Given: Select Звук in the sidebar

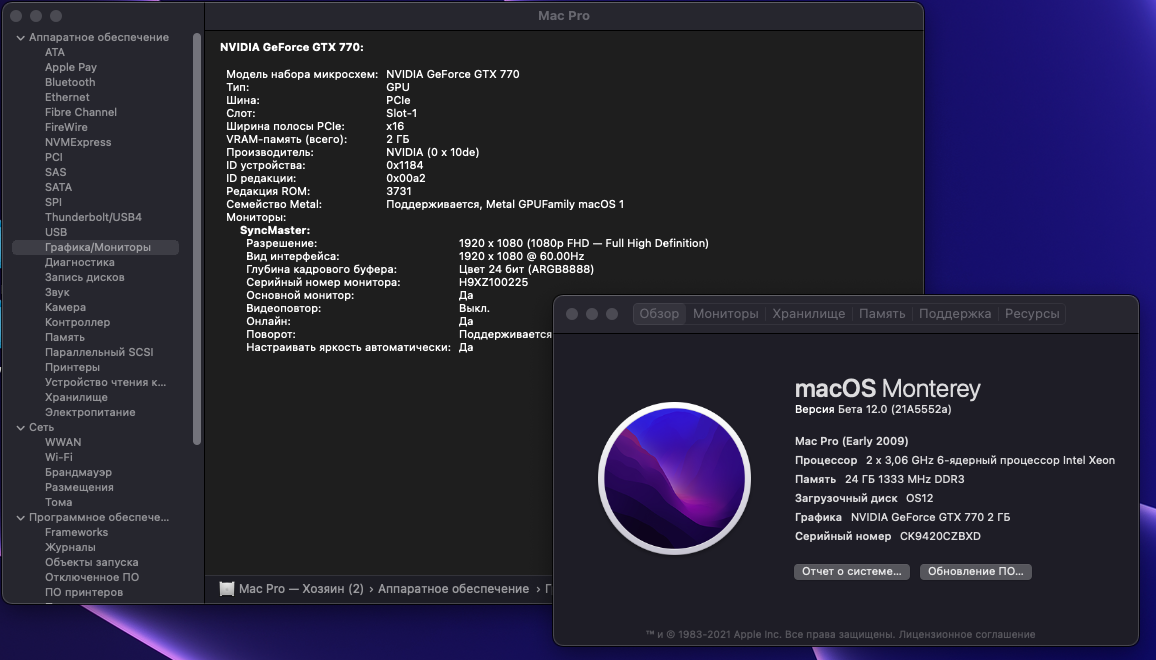Looking at the screenshot, I should point(57,292).
